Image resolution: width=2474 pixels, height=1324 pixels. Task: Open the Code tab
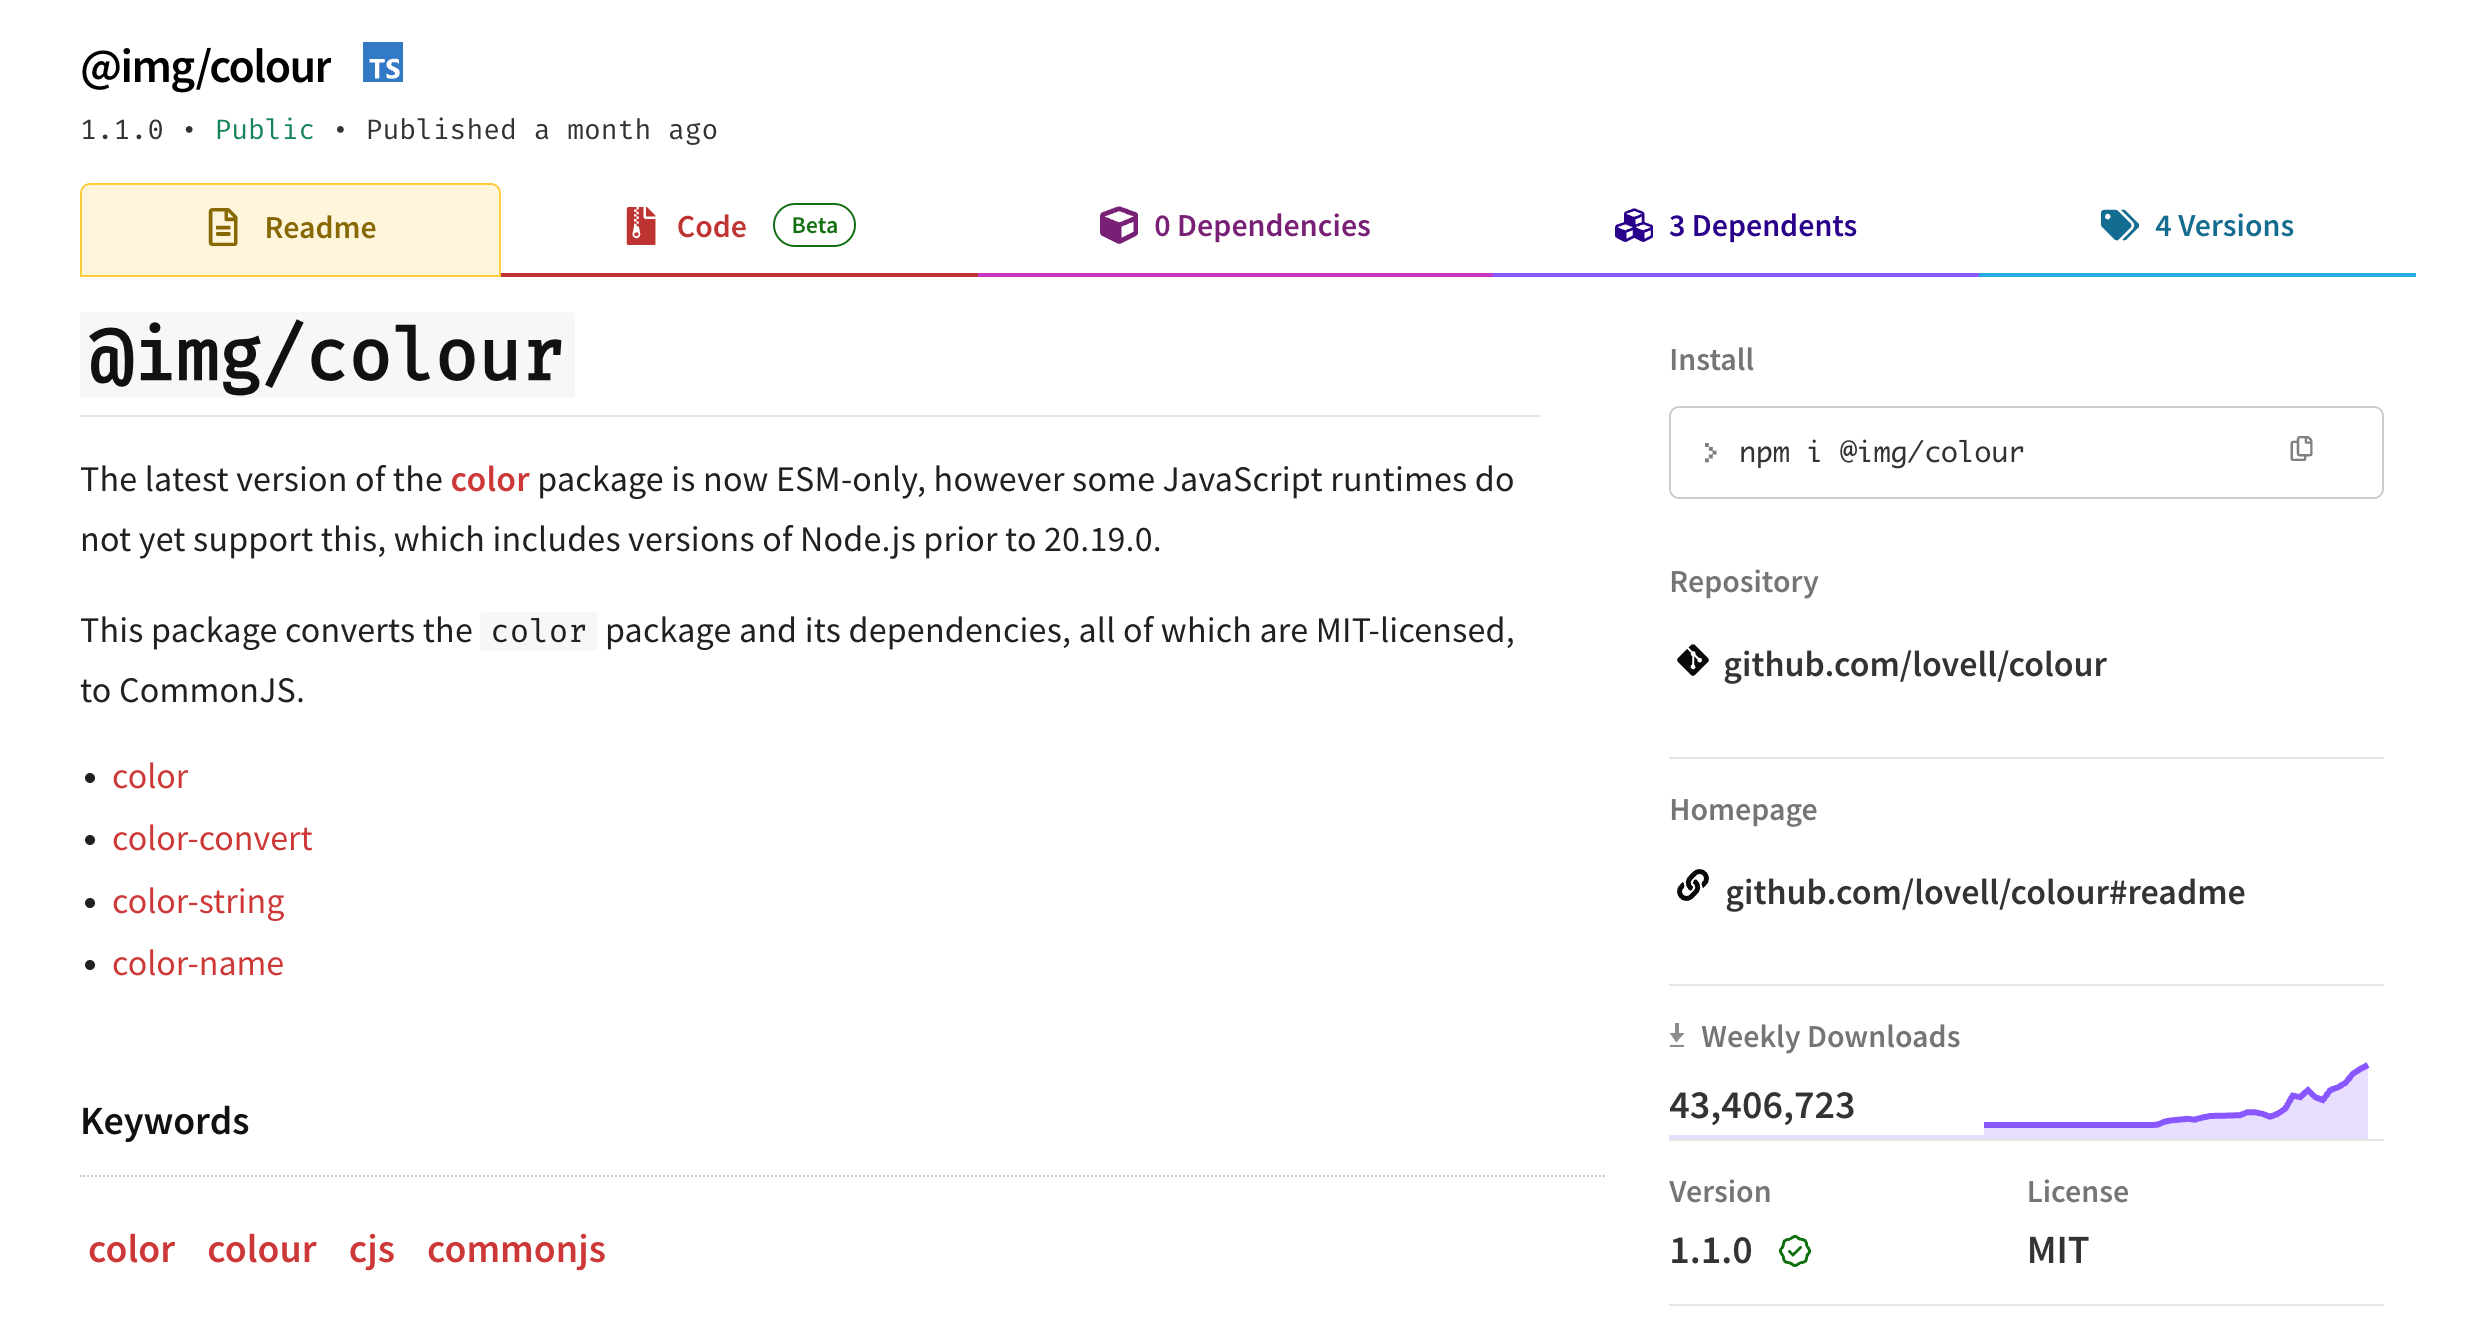(711, 227)
